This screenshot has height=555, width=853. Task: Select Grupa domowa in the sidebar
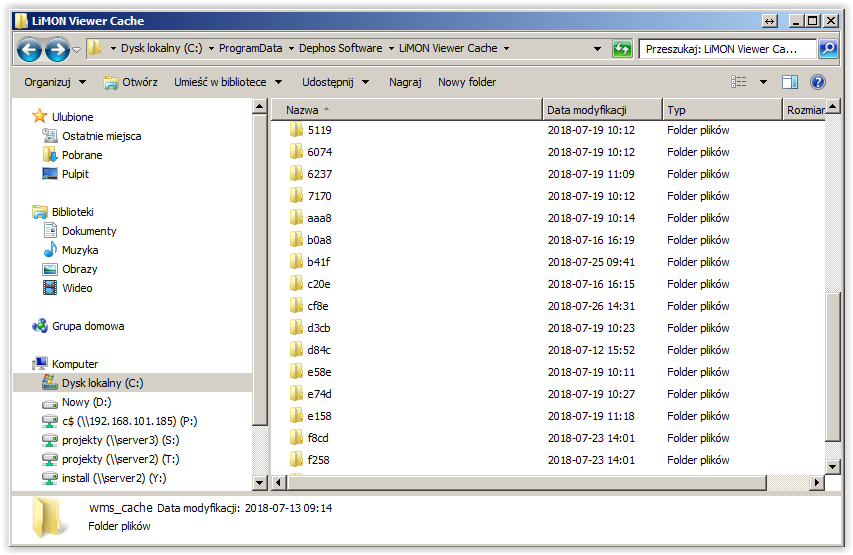pos(88,326)
